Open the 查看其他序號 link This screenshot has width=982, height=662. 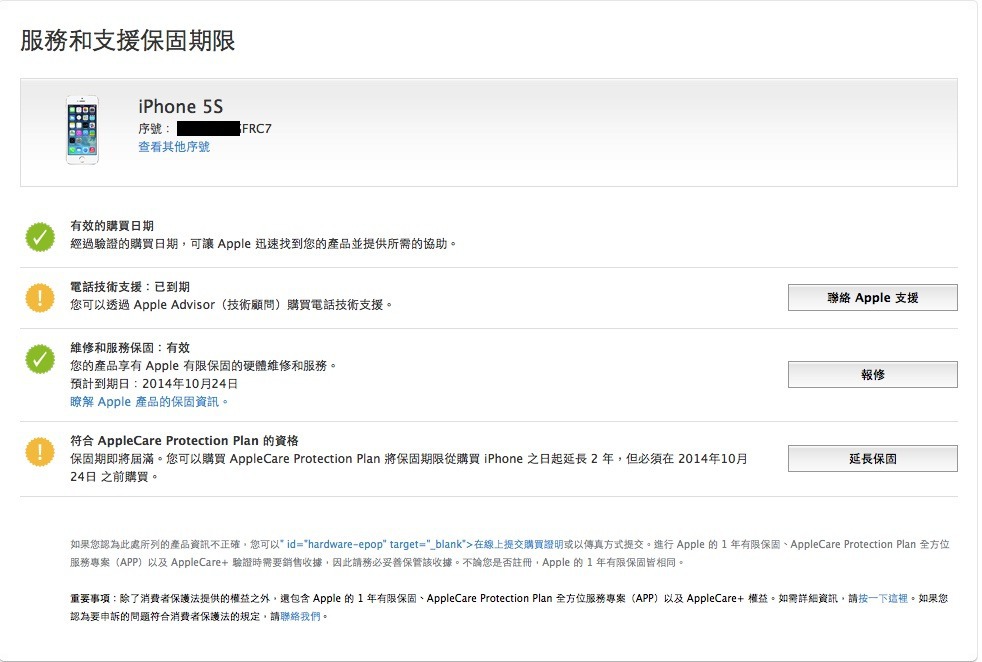[174, 147]
